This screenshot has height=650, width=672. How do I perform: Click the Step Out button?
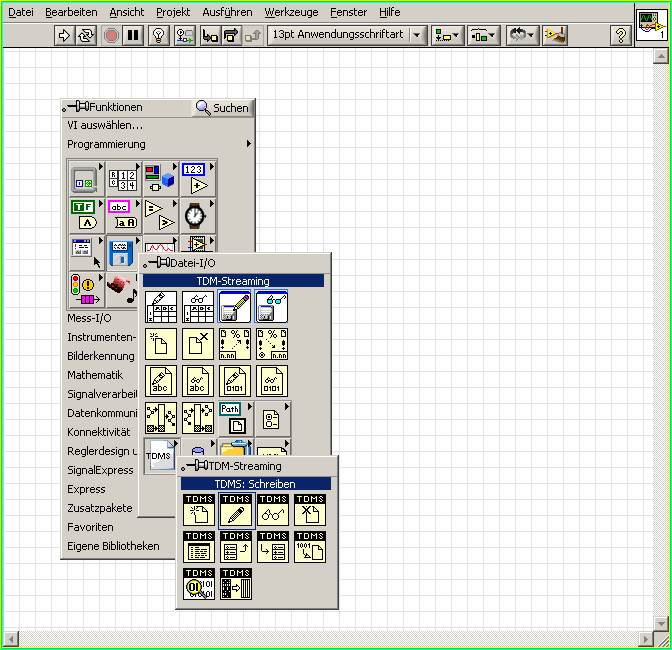pos(253,35)
